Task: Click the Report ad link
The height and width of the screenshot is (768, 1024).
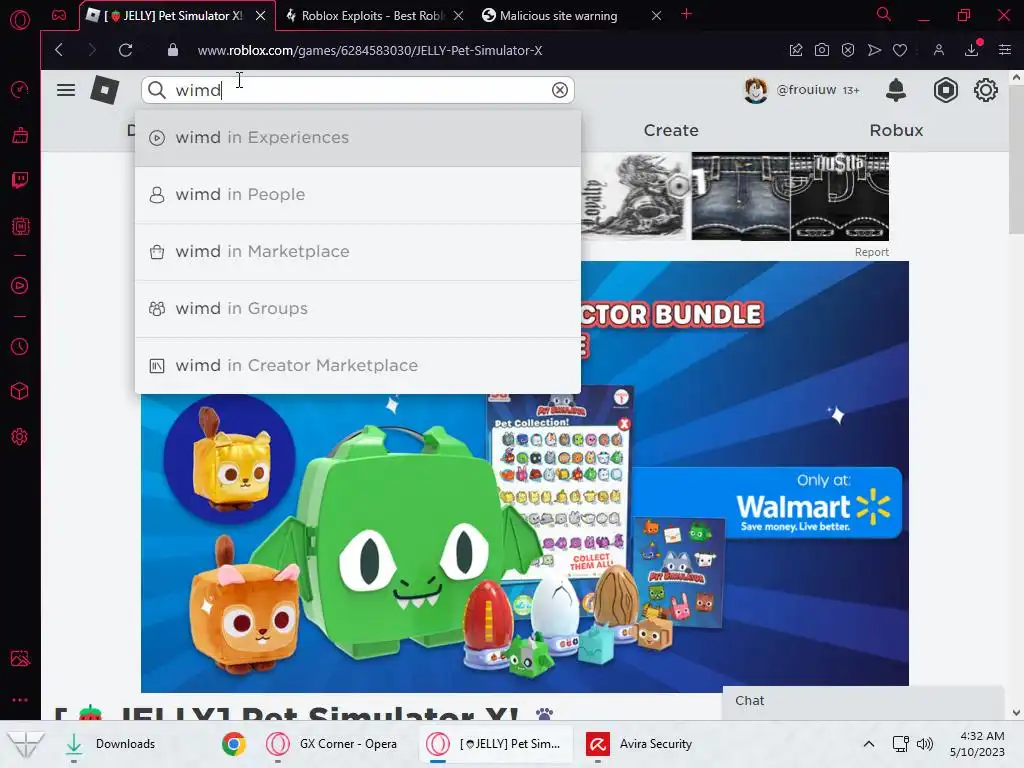Action: (x=871, y=252)
